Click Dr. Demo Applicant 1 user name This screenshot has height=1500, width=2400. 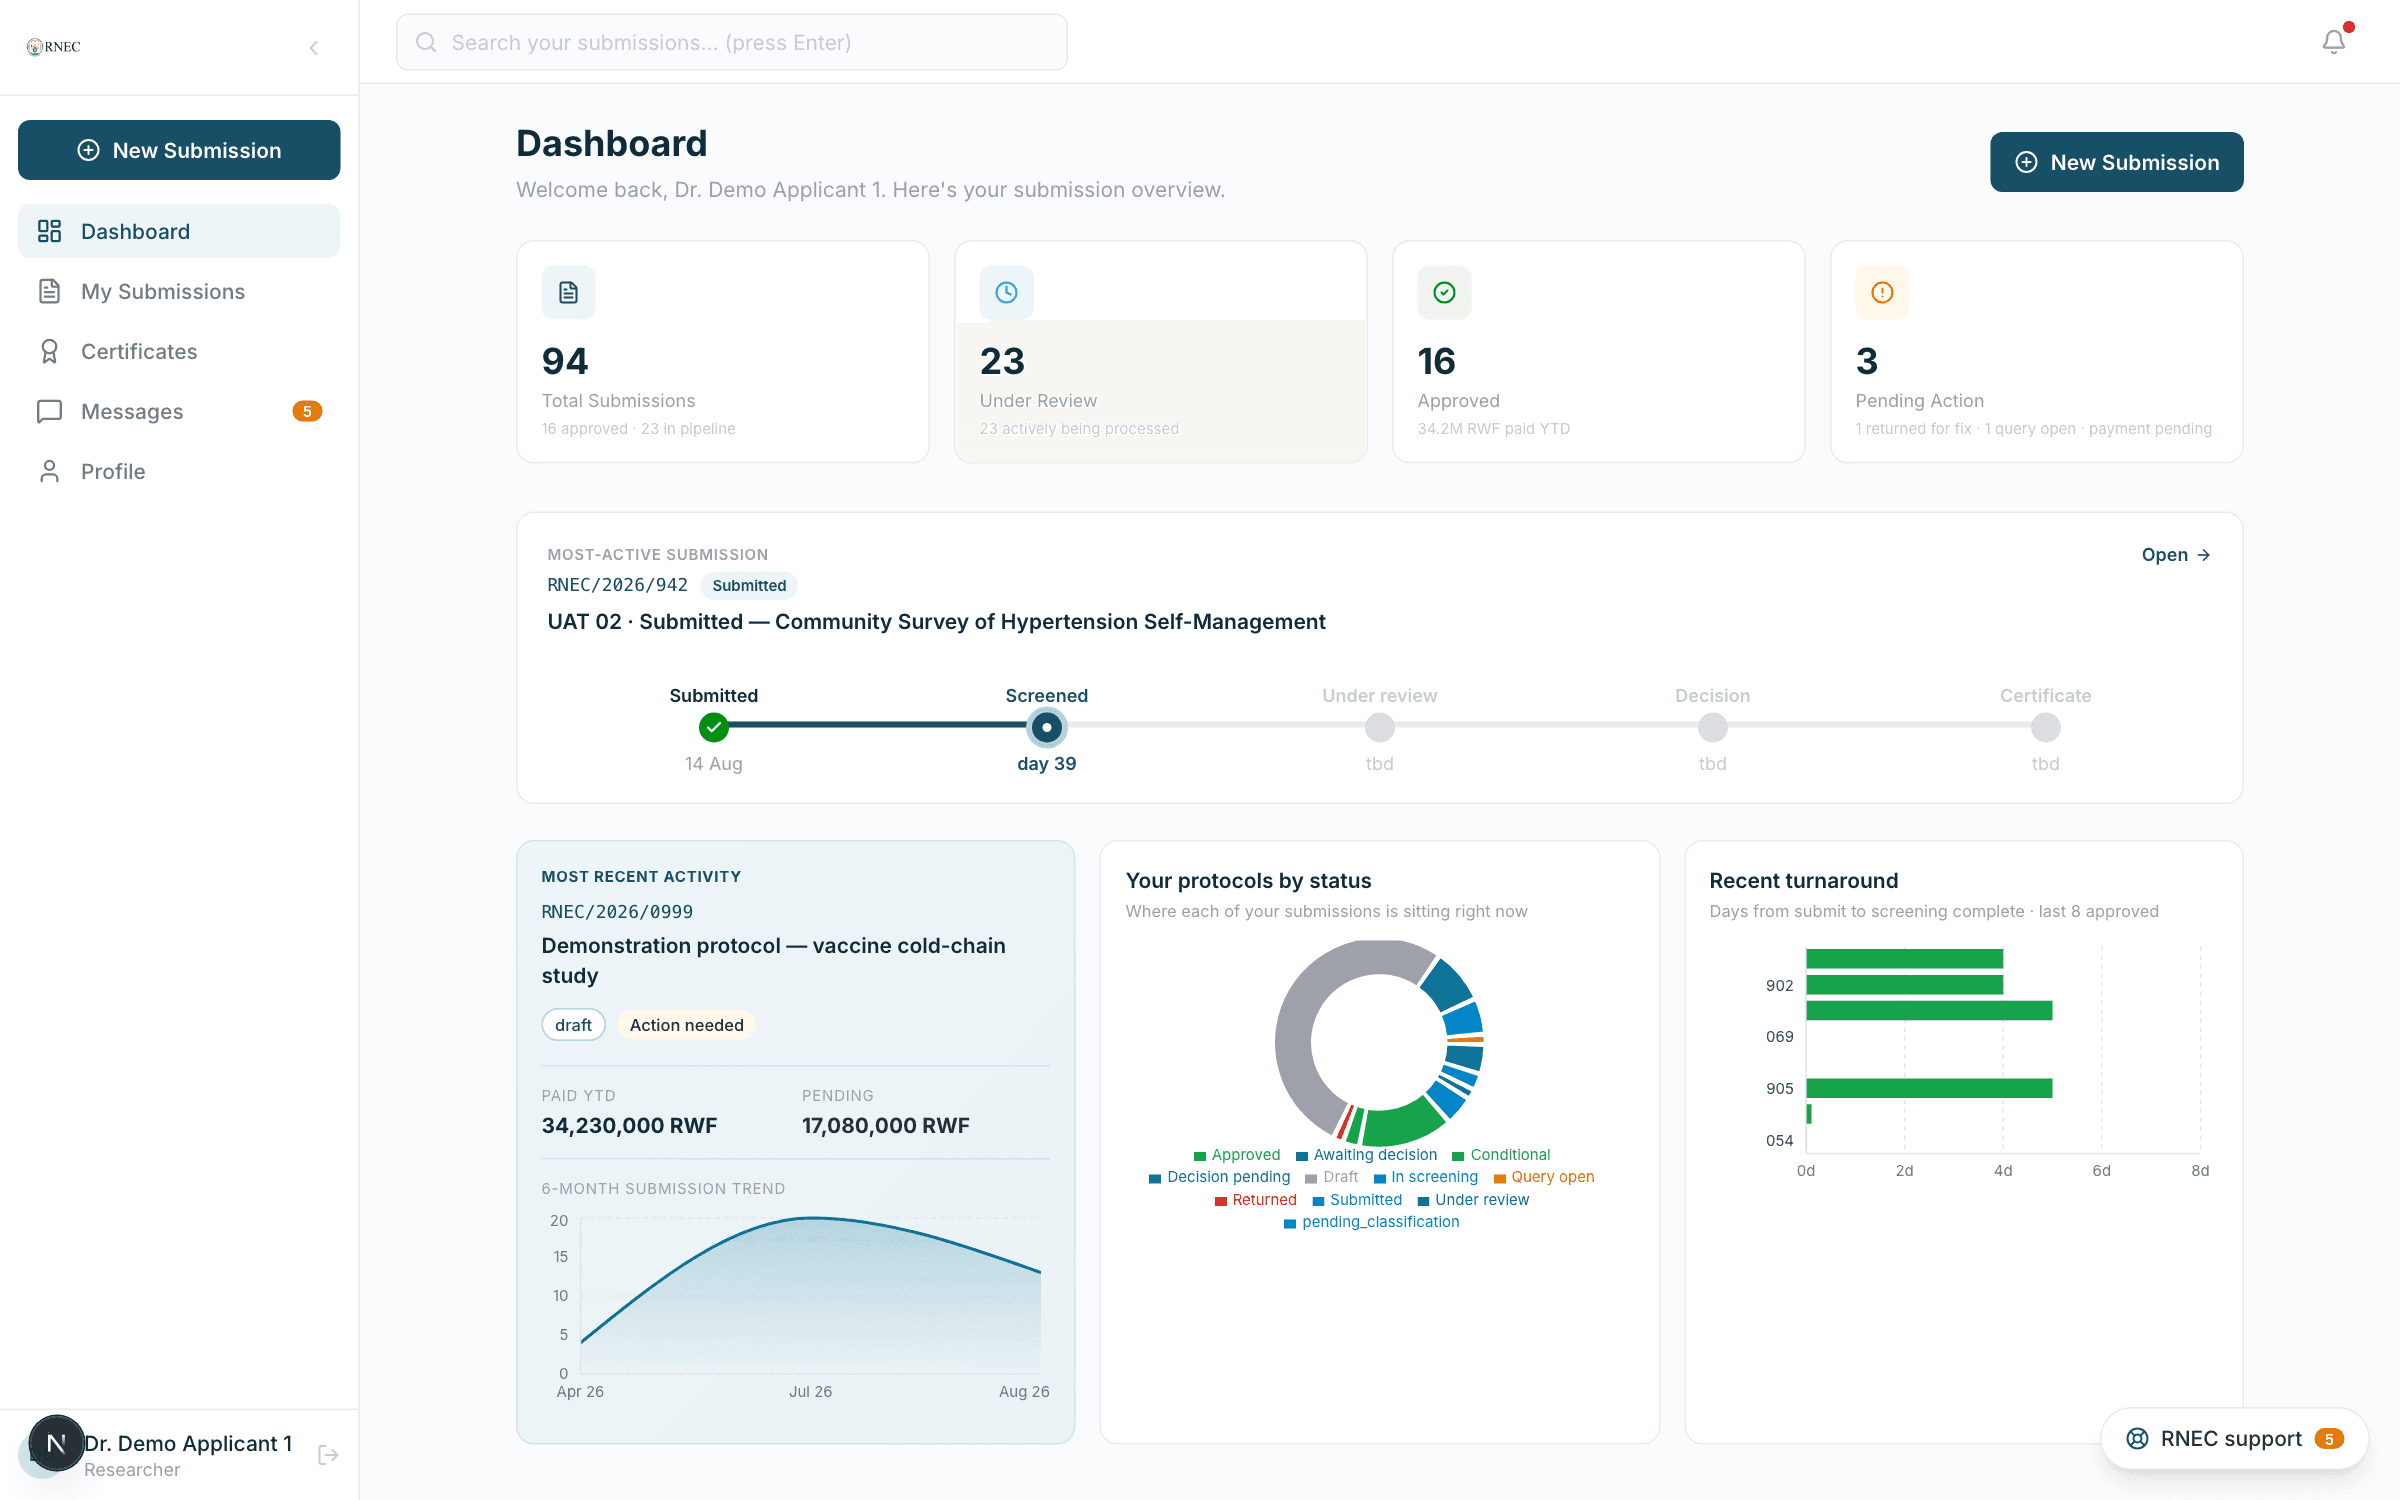point(188,1443)
